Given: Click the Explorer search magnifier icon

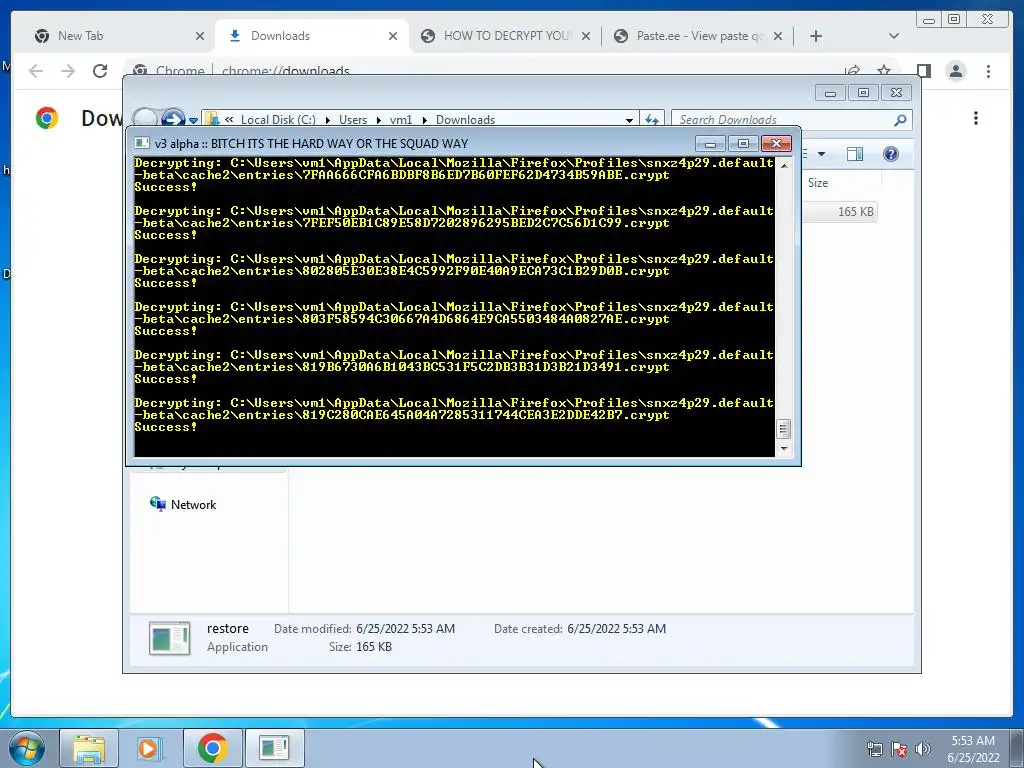Looking at the screenshot, I should pos(901,120).
